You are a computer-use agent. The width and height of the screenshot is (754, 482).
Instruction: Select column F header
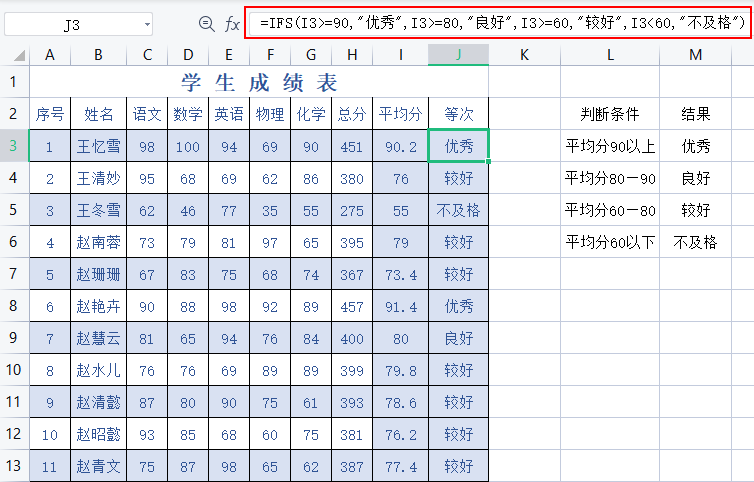[x=270, y=55]
